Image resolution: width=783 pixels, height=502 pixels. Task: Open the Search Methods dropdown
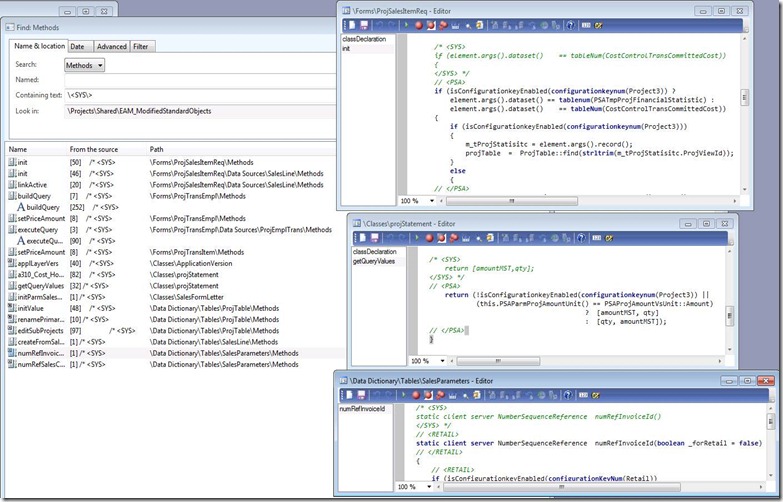(x=85, y=65)
